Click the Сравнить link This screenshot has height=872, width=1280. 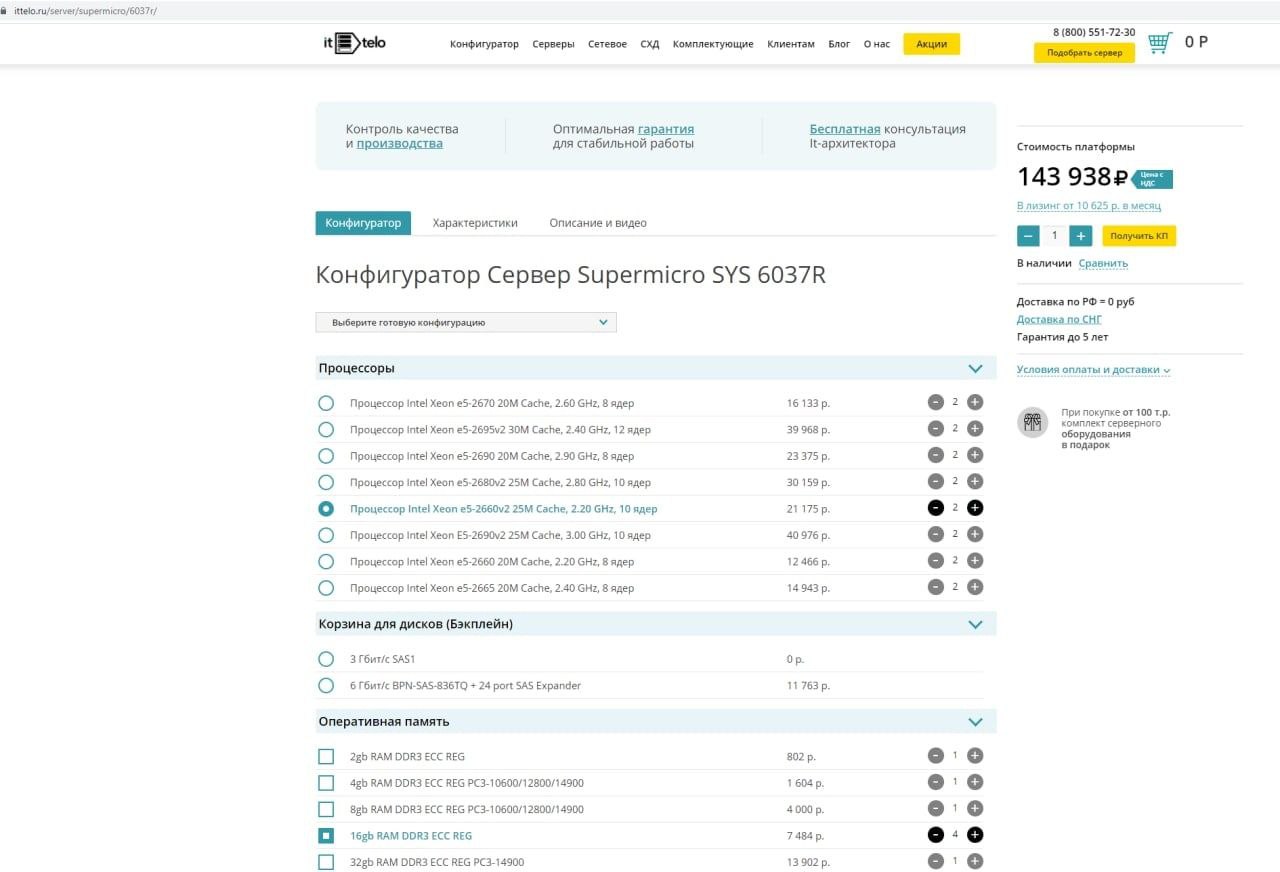(1103, 264)
